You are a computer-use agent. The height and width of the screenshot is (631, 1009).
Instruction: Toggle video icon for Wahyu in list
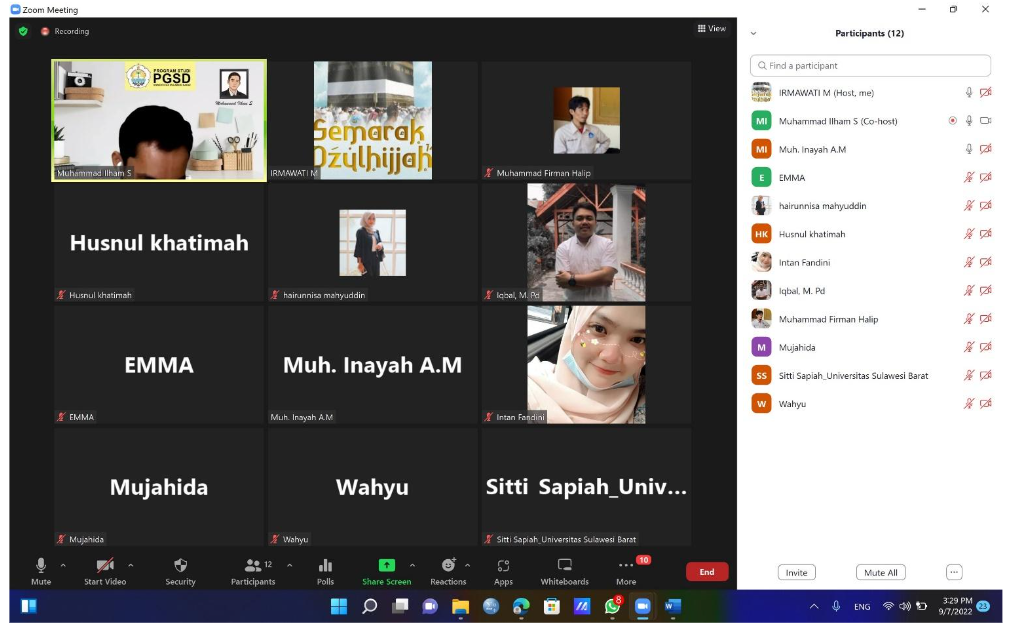tap(985, 404)
